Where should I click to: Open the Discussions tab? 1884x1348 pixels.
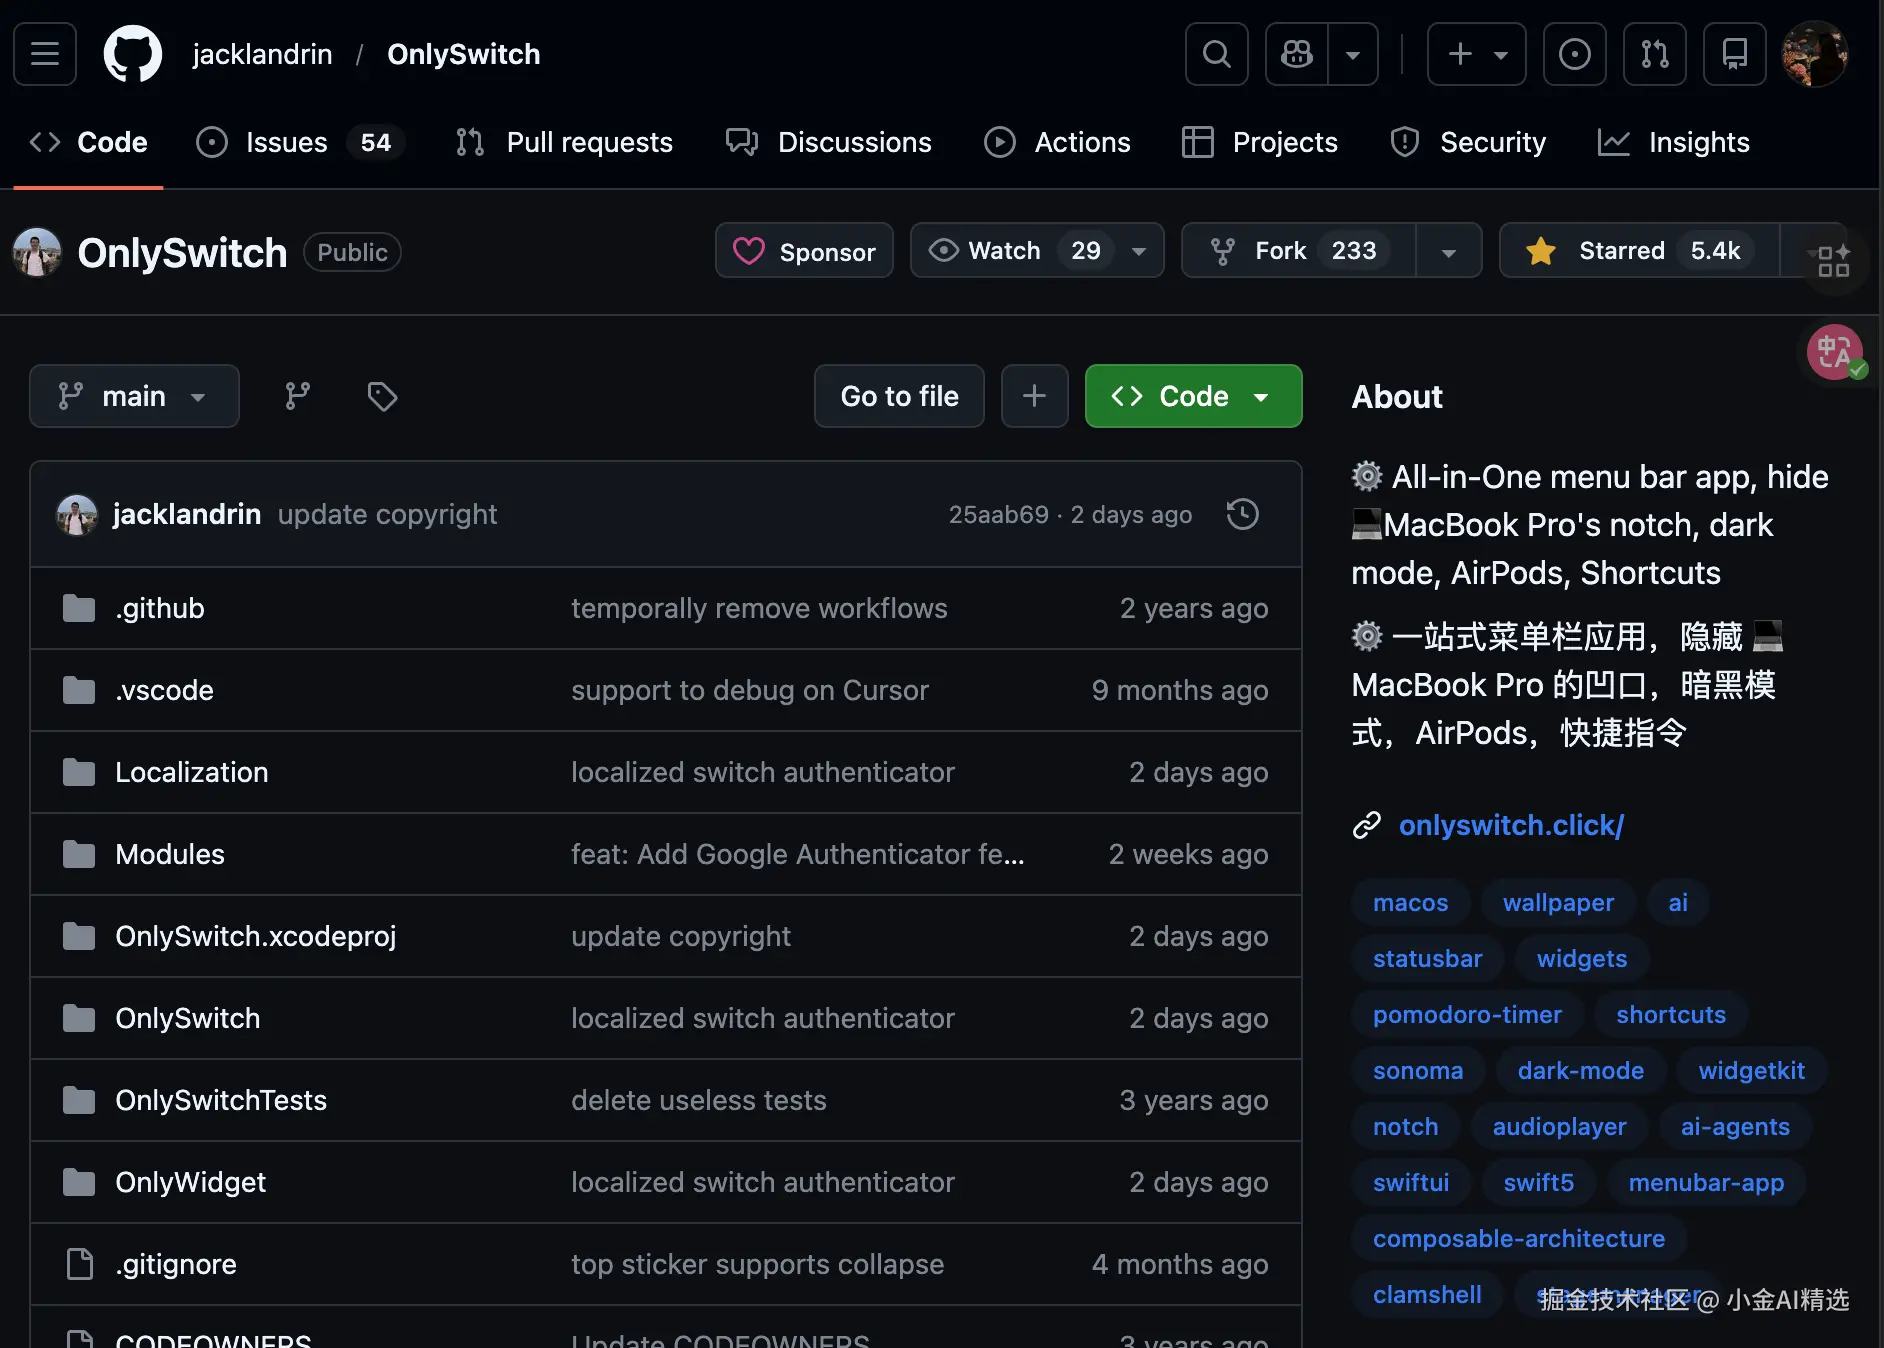(x=829, y=142)
